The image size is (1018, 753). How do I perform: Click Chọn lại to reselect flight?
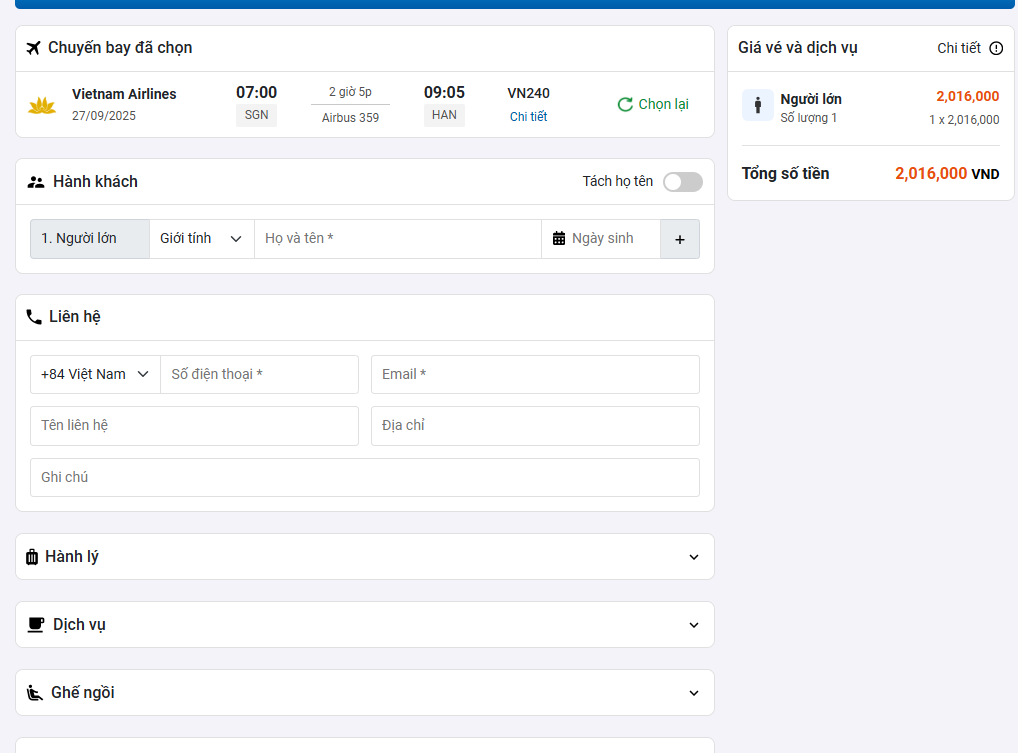(653, 104)
